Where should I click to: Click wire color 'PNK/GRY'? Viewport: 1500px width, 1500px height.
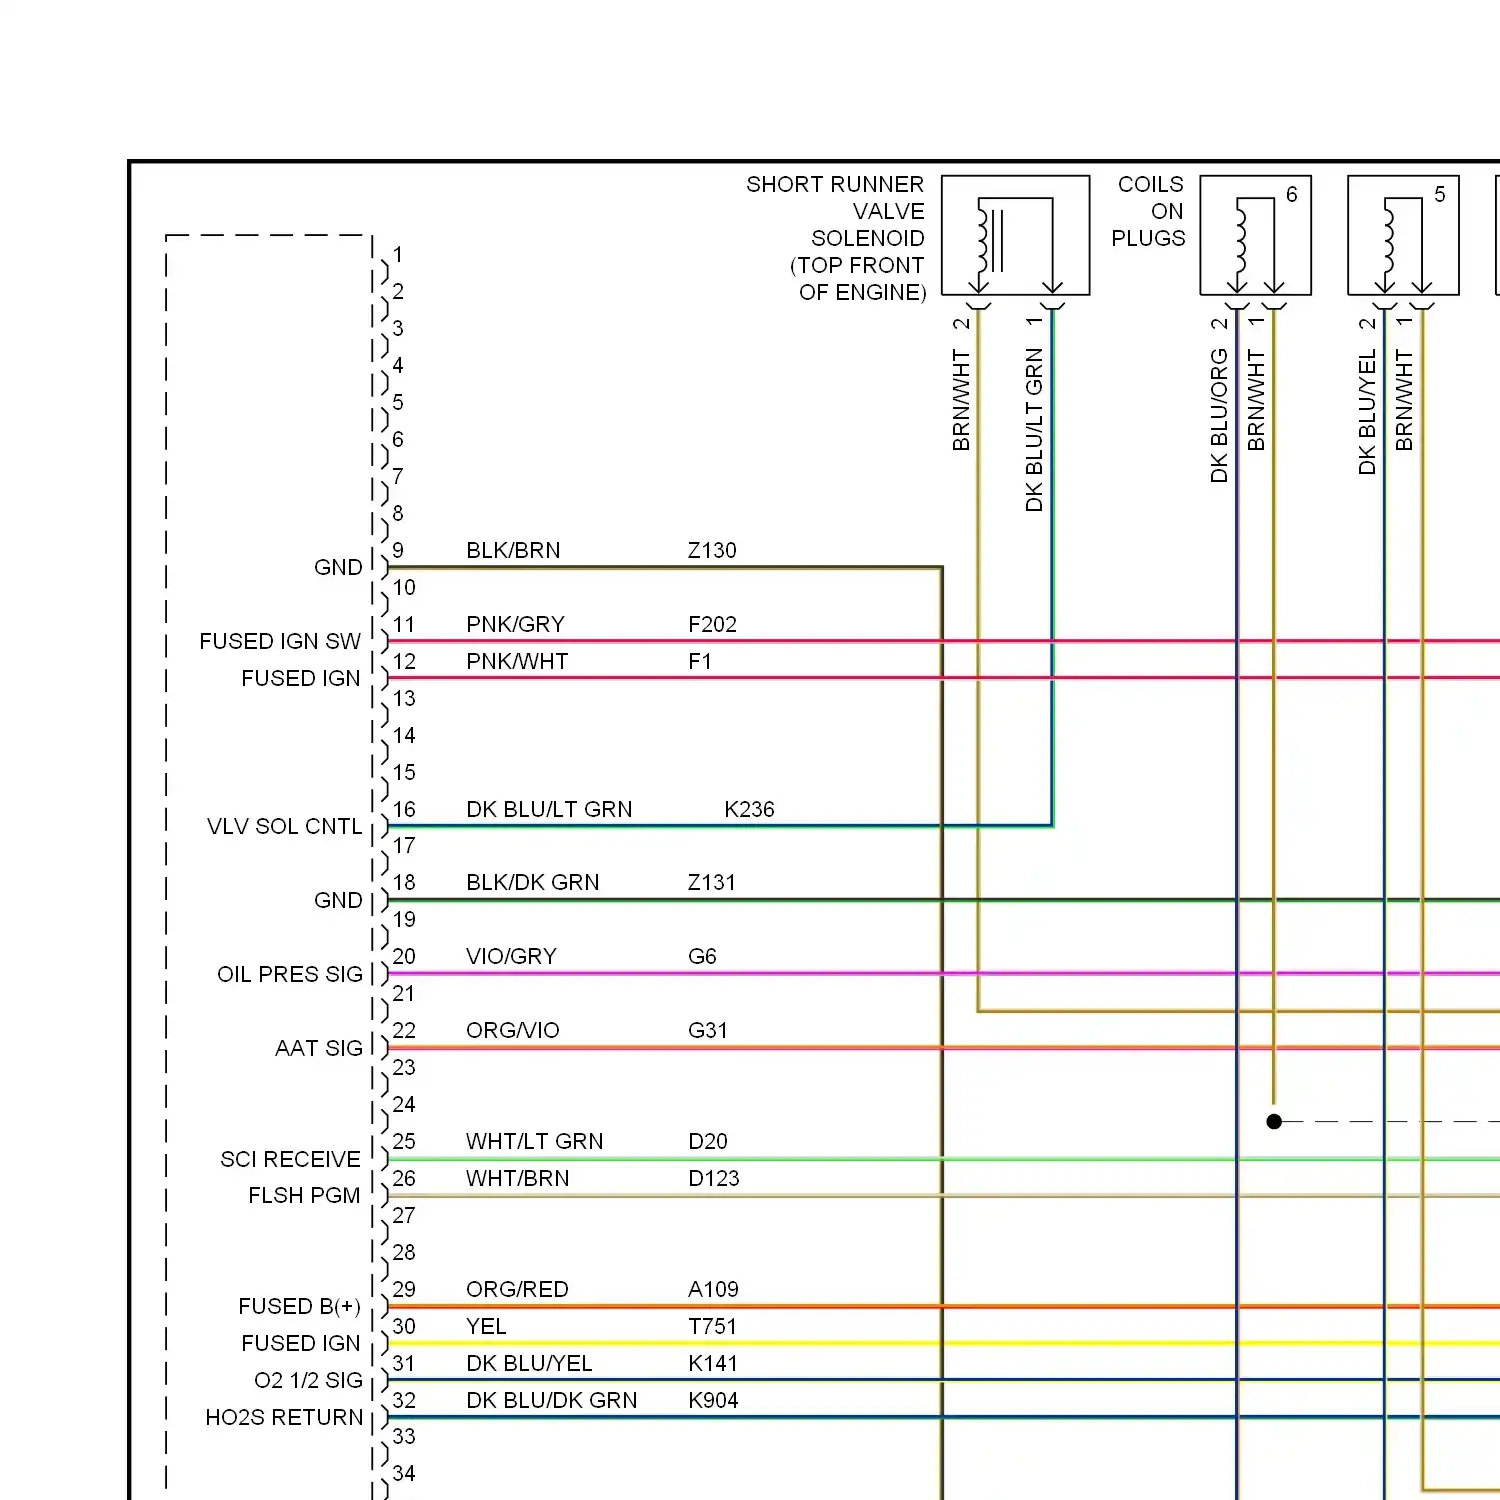(x=515, y=624)
